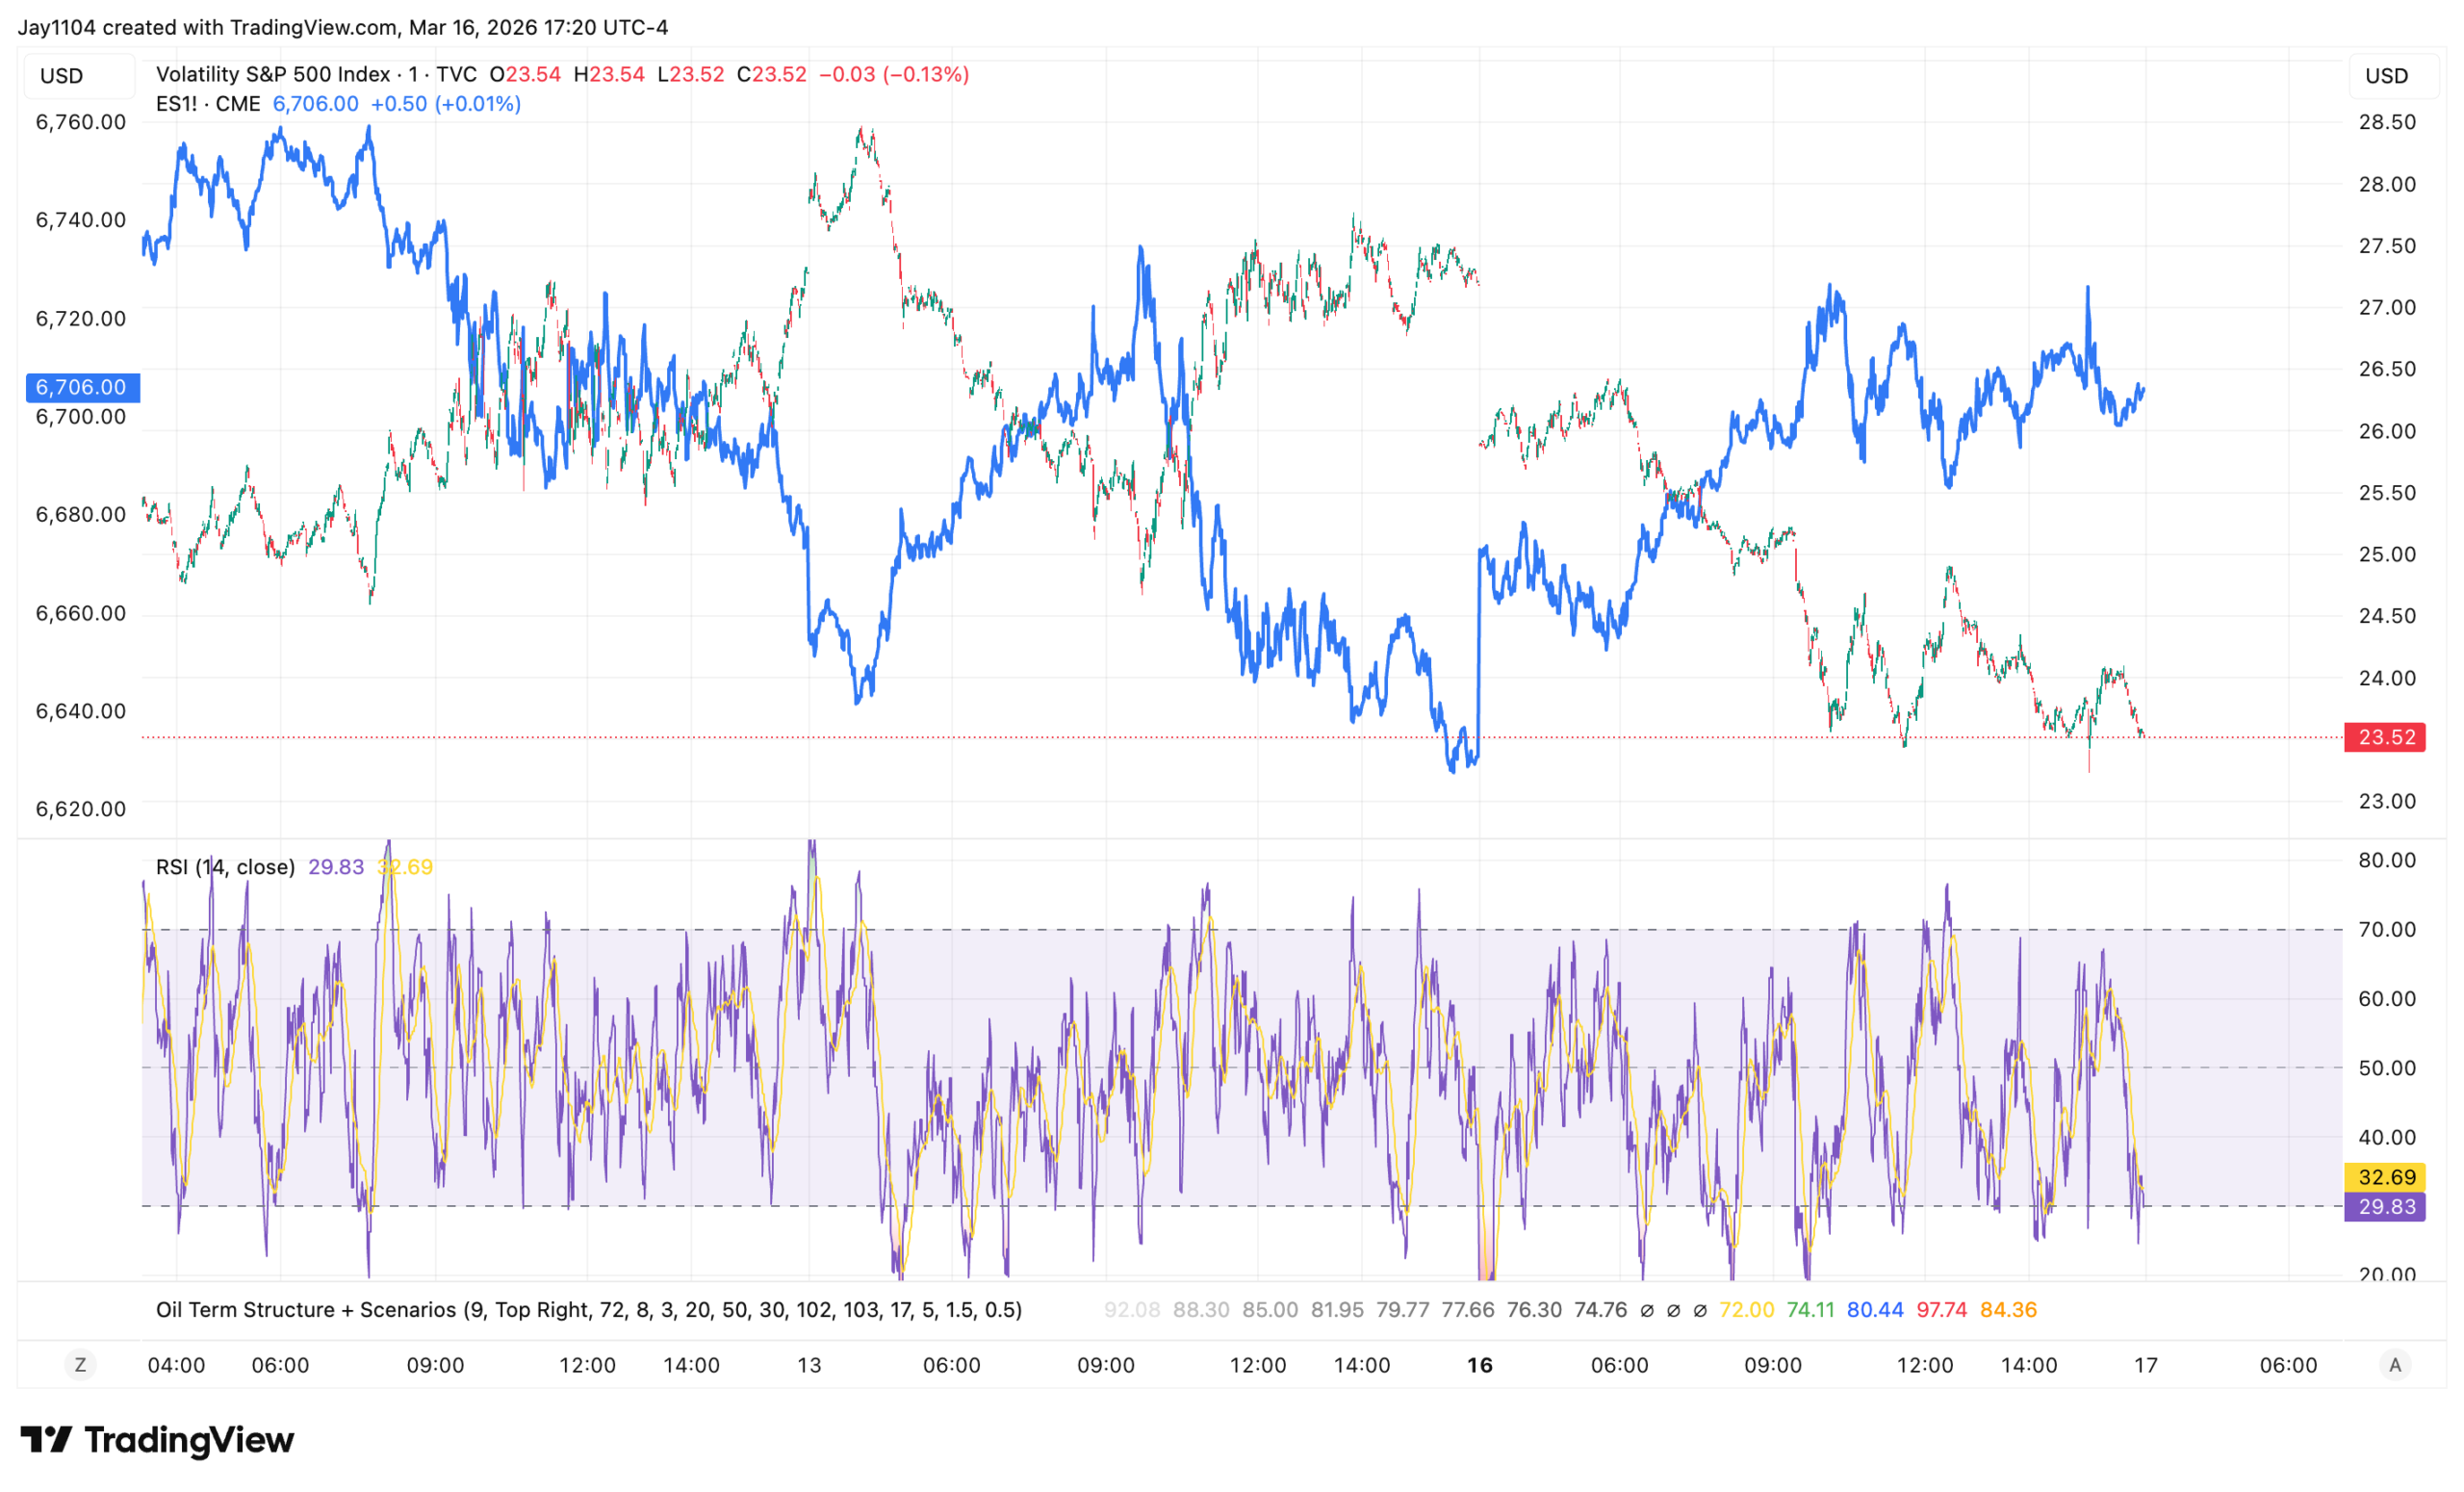This screenshot has width=2464, height=1492.
Task: Select the Volatility S&P 500 Index legend
Action: coord(273,74)
